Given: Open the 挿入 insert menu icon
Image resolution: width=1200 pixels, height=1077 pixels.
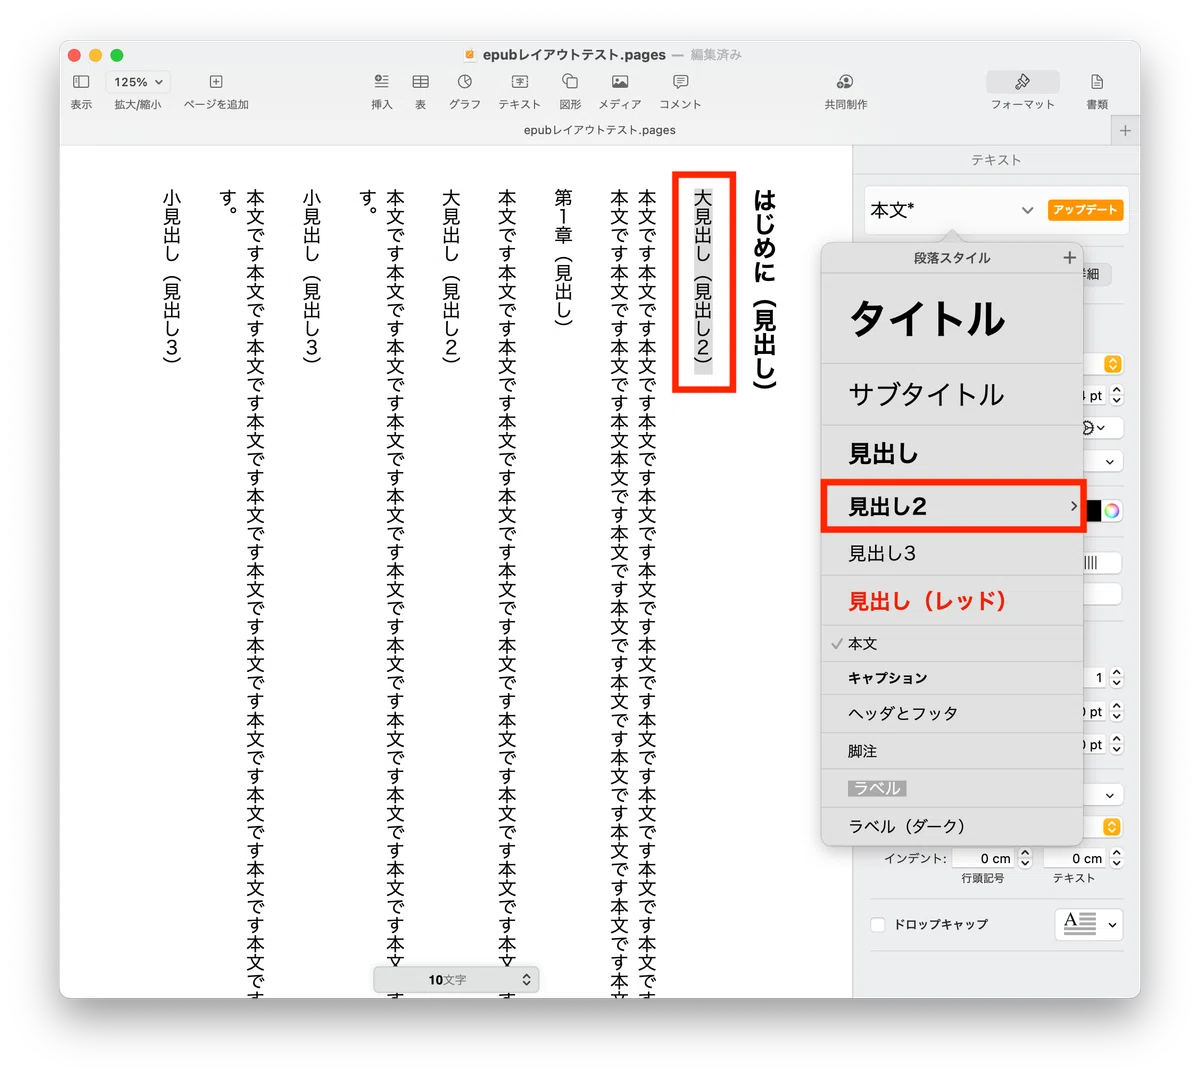Looking at the screenshot, I should 381,82.
